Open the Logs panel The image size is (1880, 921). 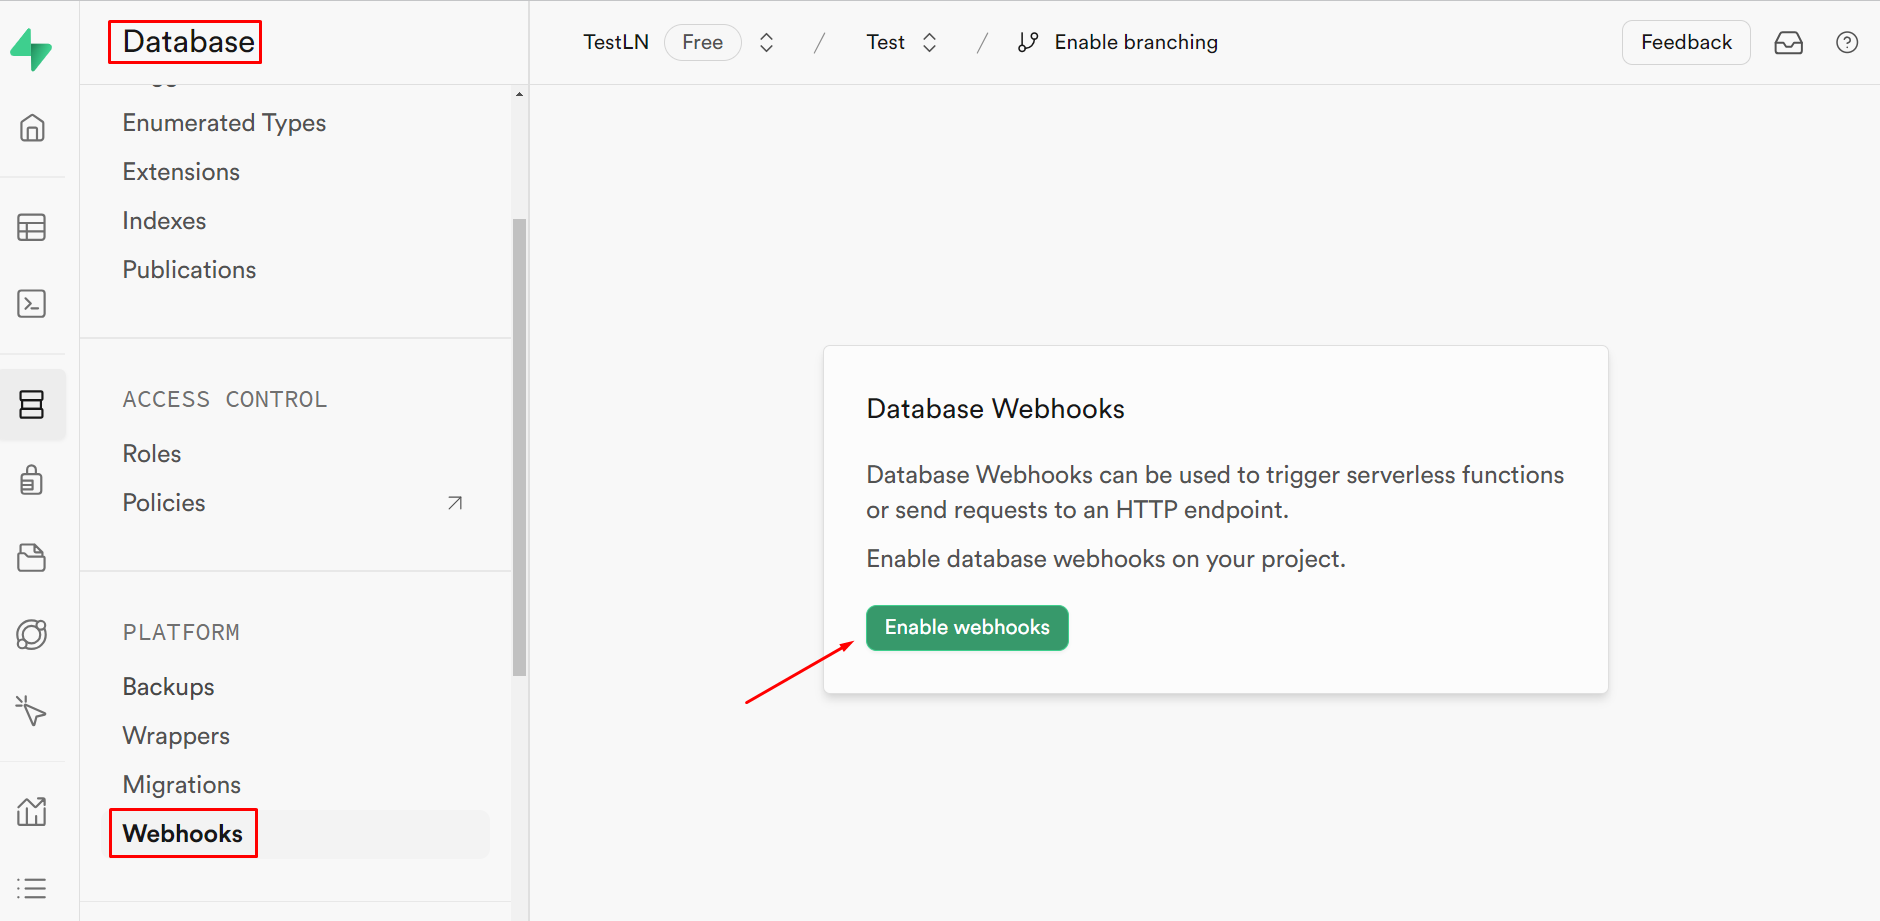[32, 888]
